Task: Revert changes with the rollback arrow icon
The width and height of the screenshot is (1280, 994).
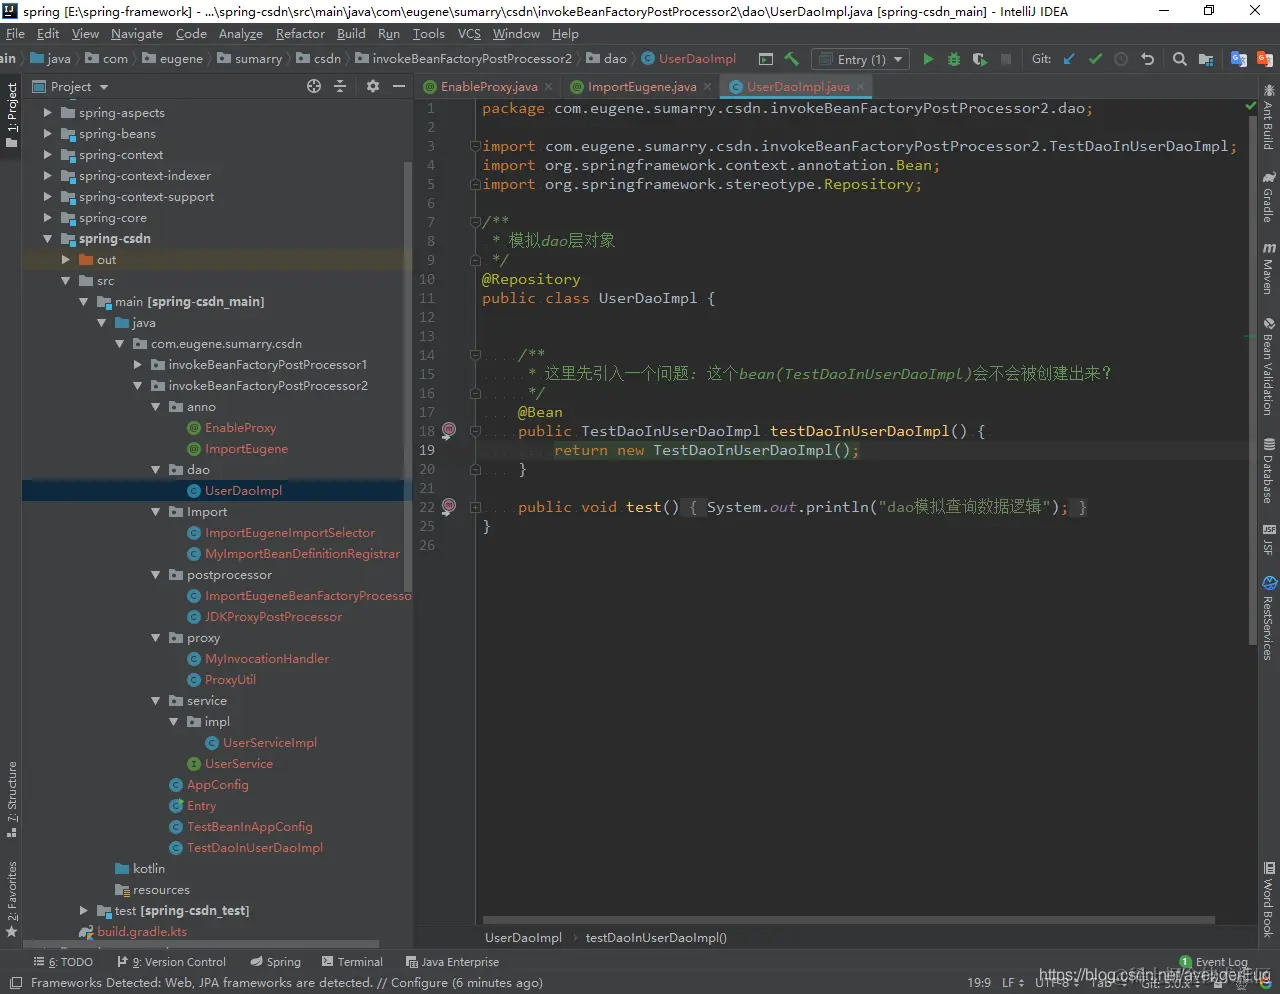Action: pyautogui.click(x=1147, y=60)
